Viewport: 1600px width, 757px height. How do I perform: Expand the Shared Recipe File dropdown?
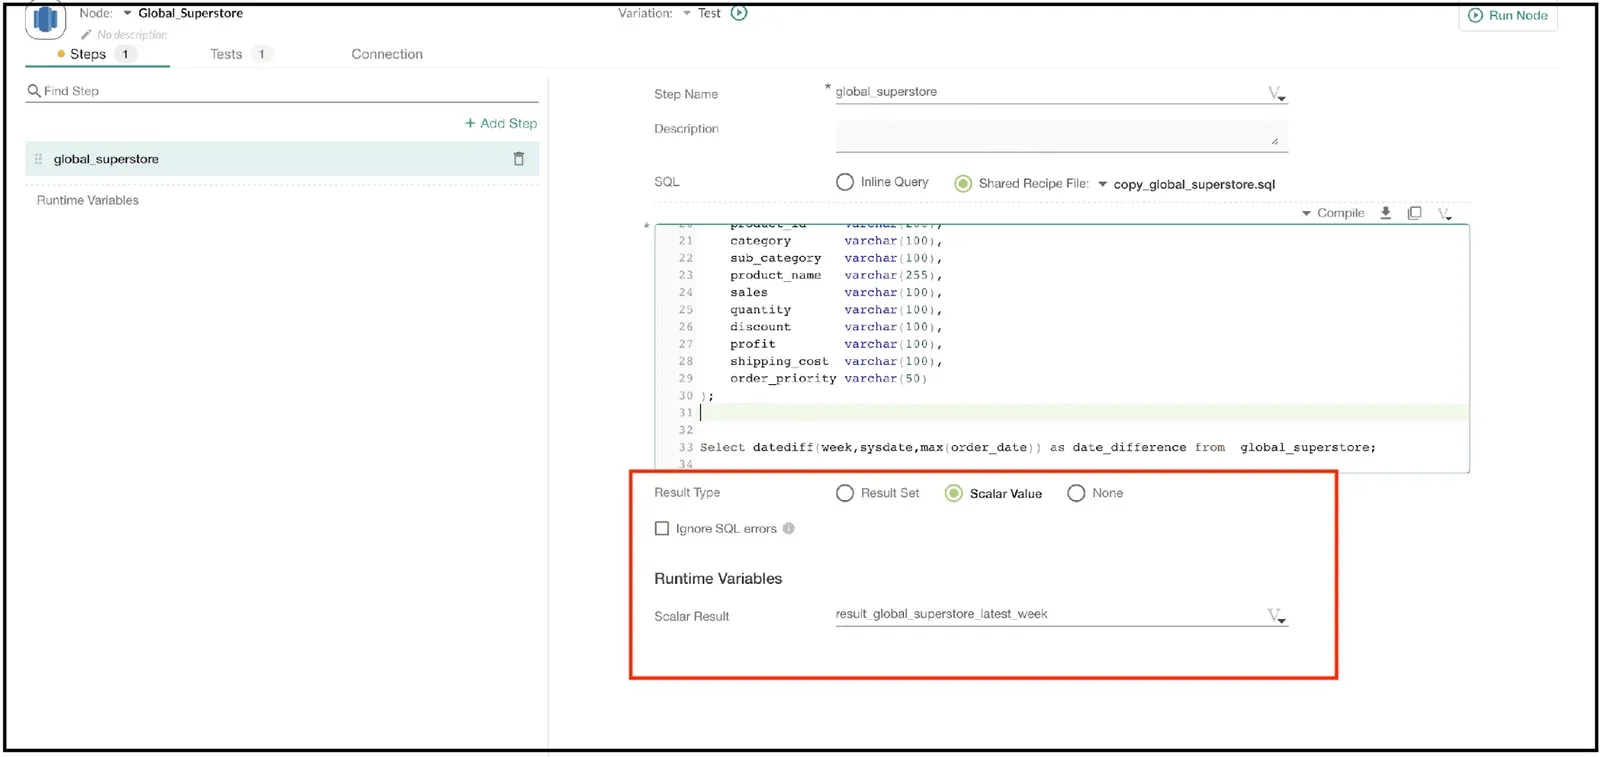point(1102,184)
